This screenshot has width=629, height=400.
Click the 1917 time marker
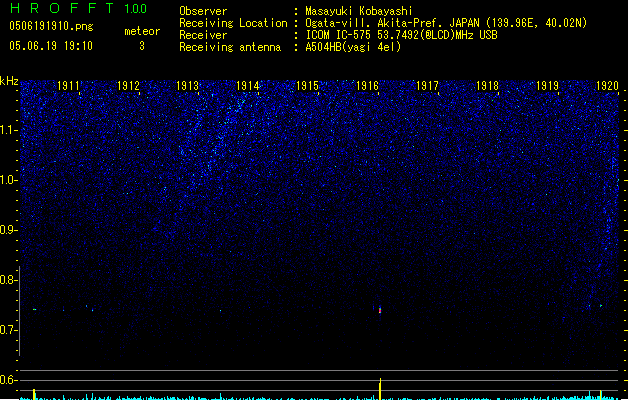point(427,86)
